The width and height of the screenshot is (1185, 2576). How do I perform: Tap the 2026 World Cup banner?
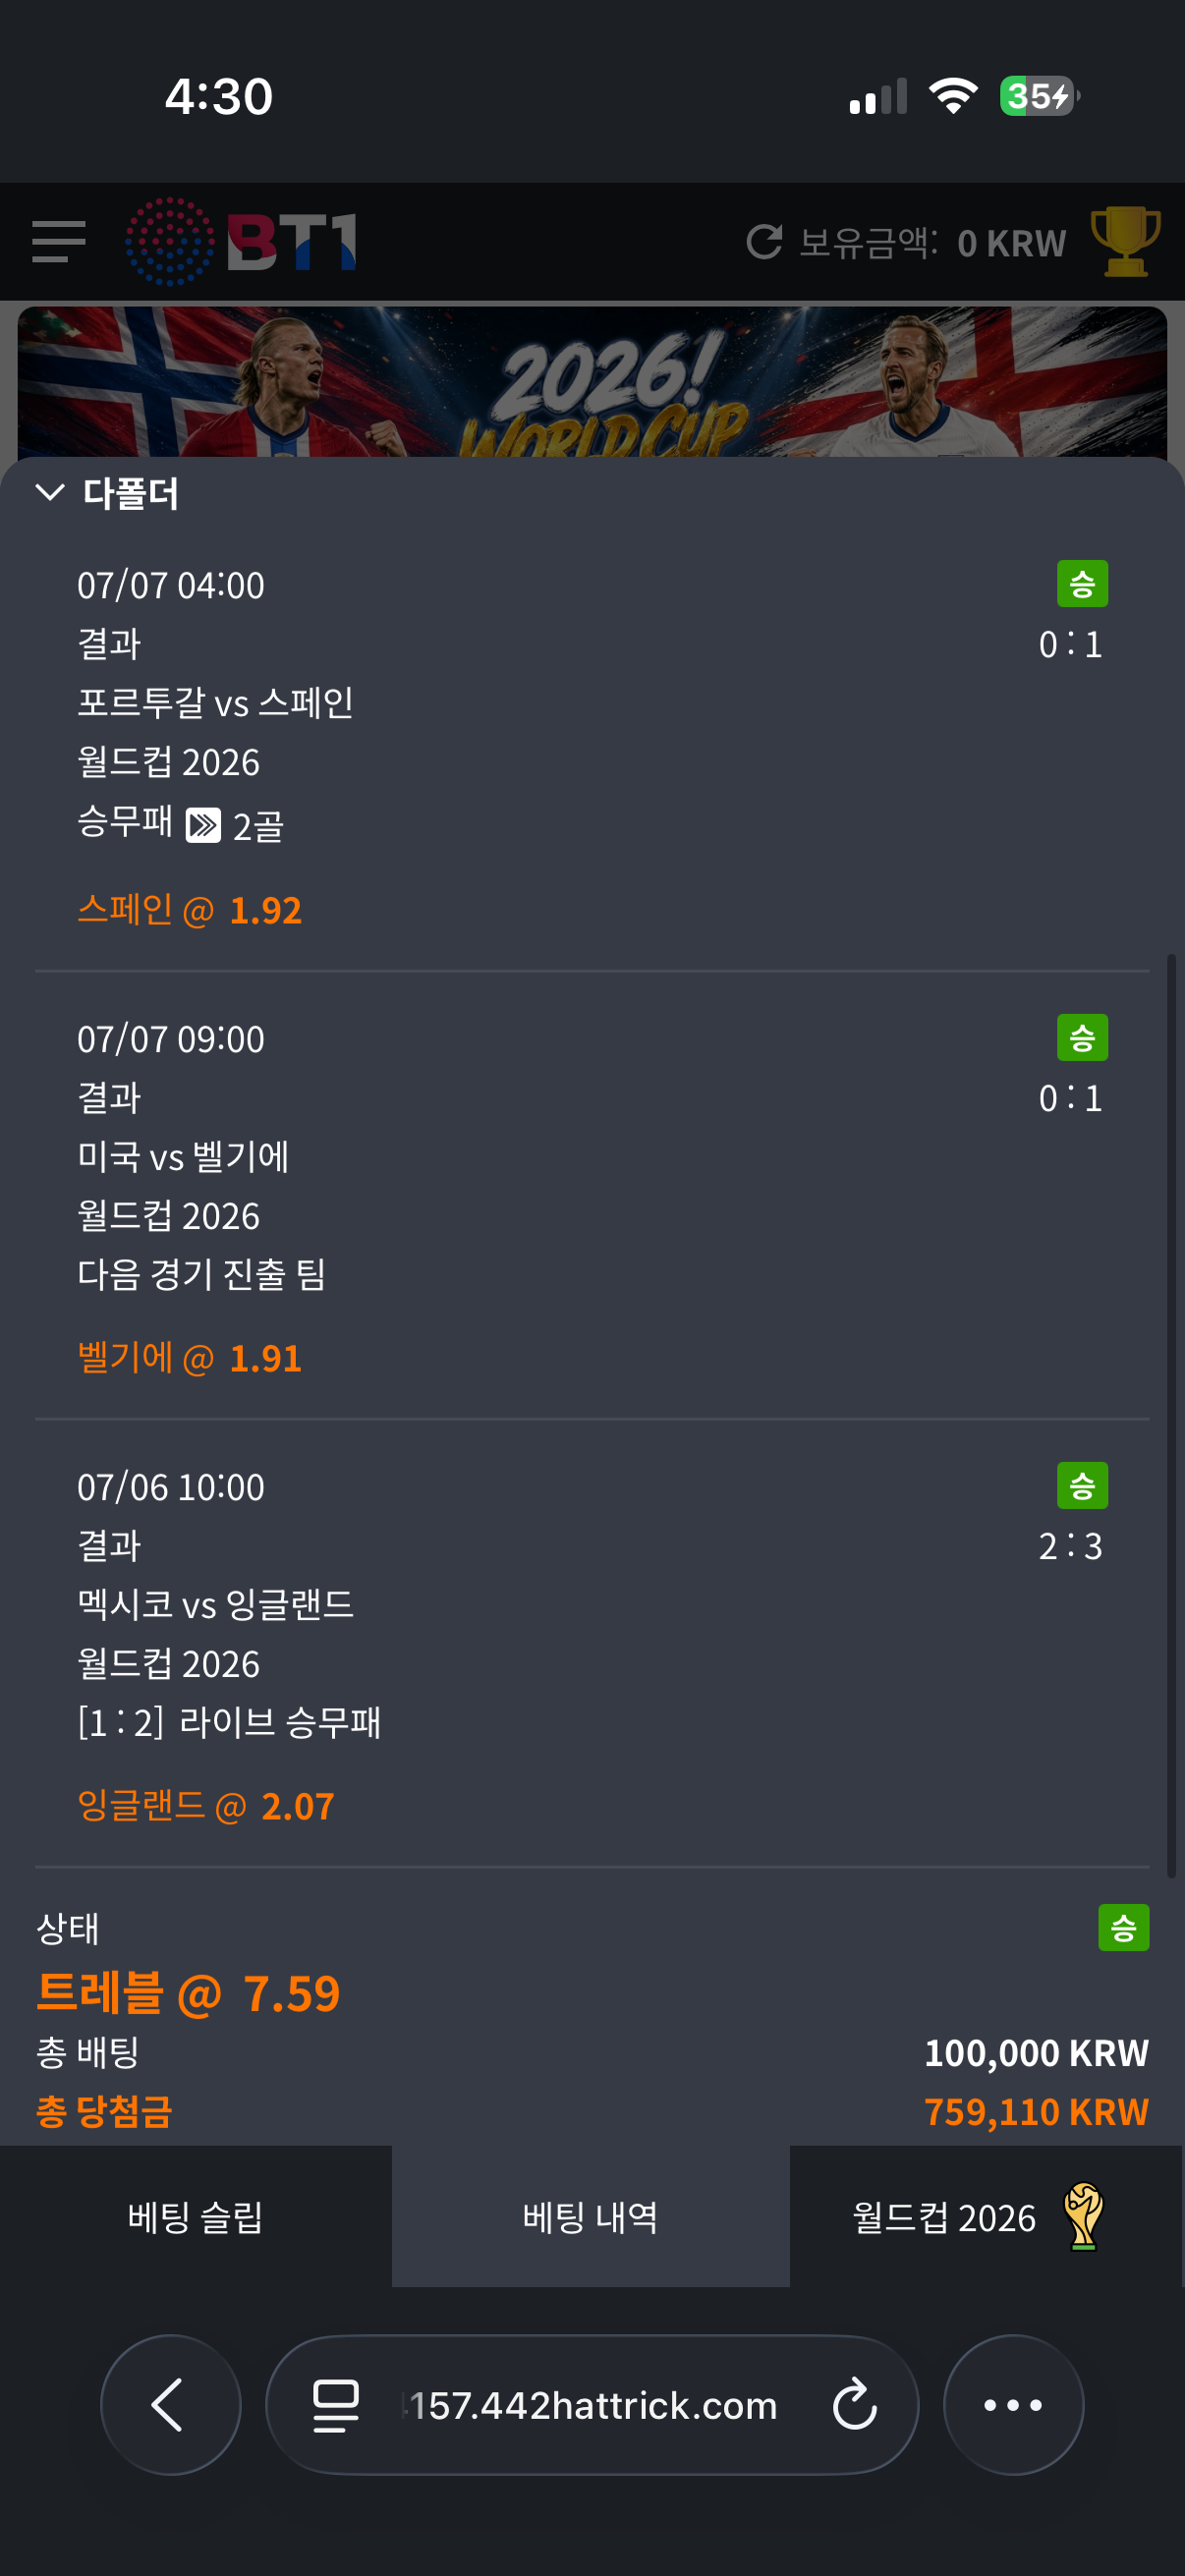pyautogui.click(x=592, y=382)
